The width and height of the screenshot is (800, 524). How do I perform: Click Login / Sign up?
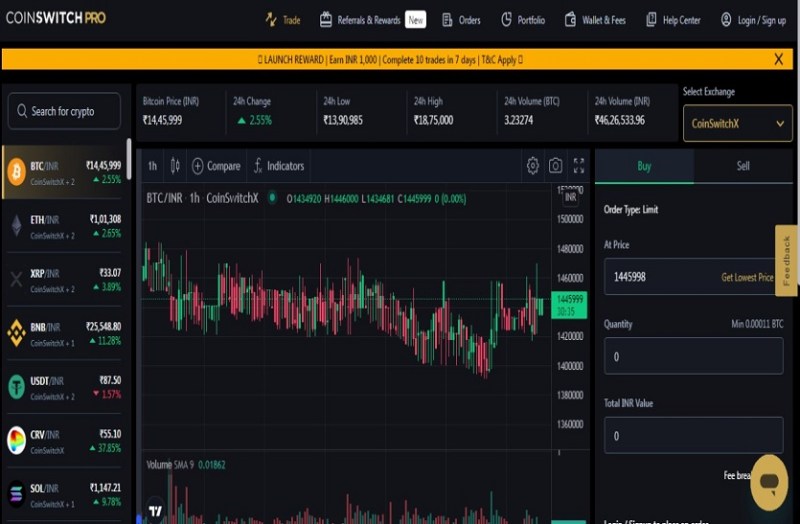pyautogui.click(x=751, y=20)
